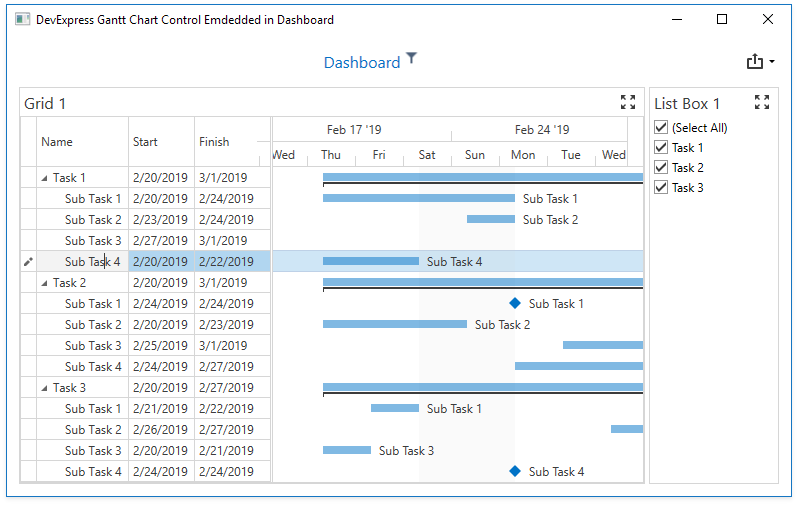Click Task 3 Sub Task 1 Gantt bar
This screenshot has width=798, height=505.
click(x=395, y=408)
